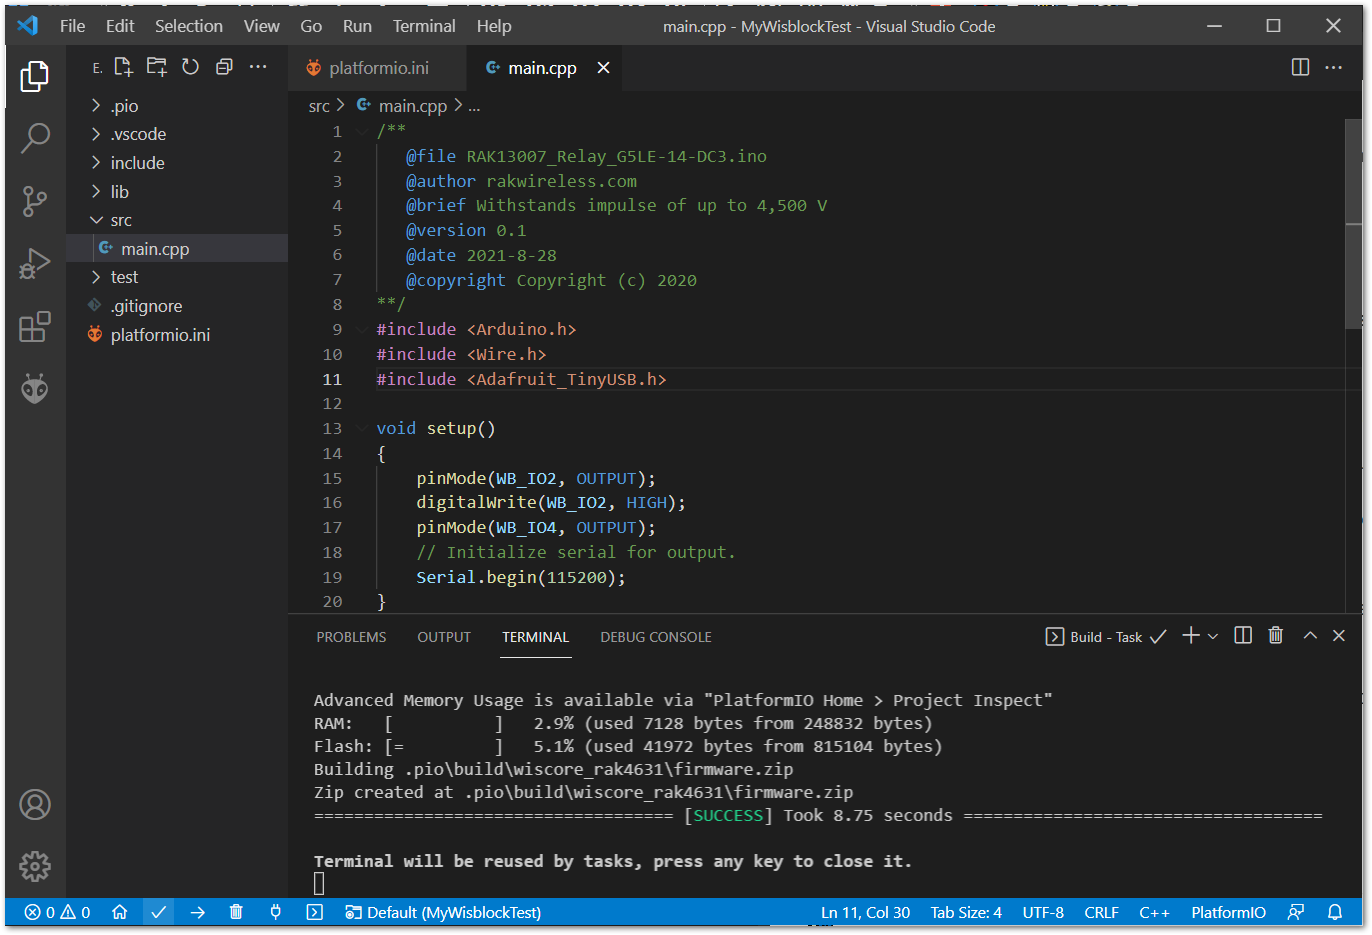The height and width of the screenshot is (935, 1372).
Task: Open the terminal launch profile dropdown
Action: (1213, 636)
